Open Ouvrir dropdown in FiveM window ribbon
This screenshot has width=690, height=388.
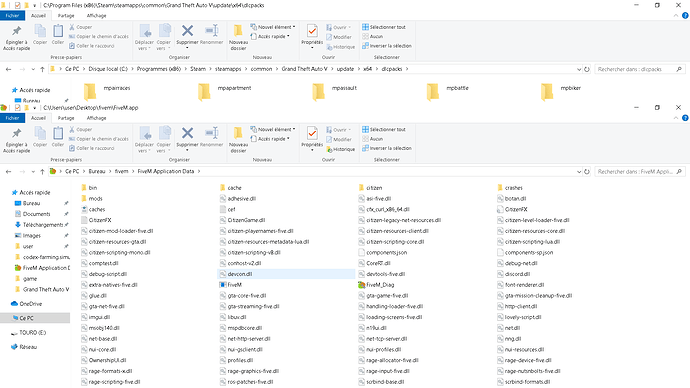[338, 130]
